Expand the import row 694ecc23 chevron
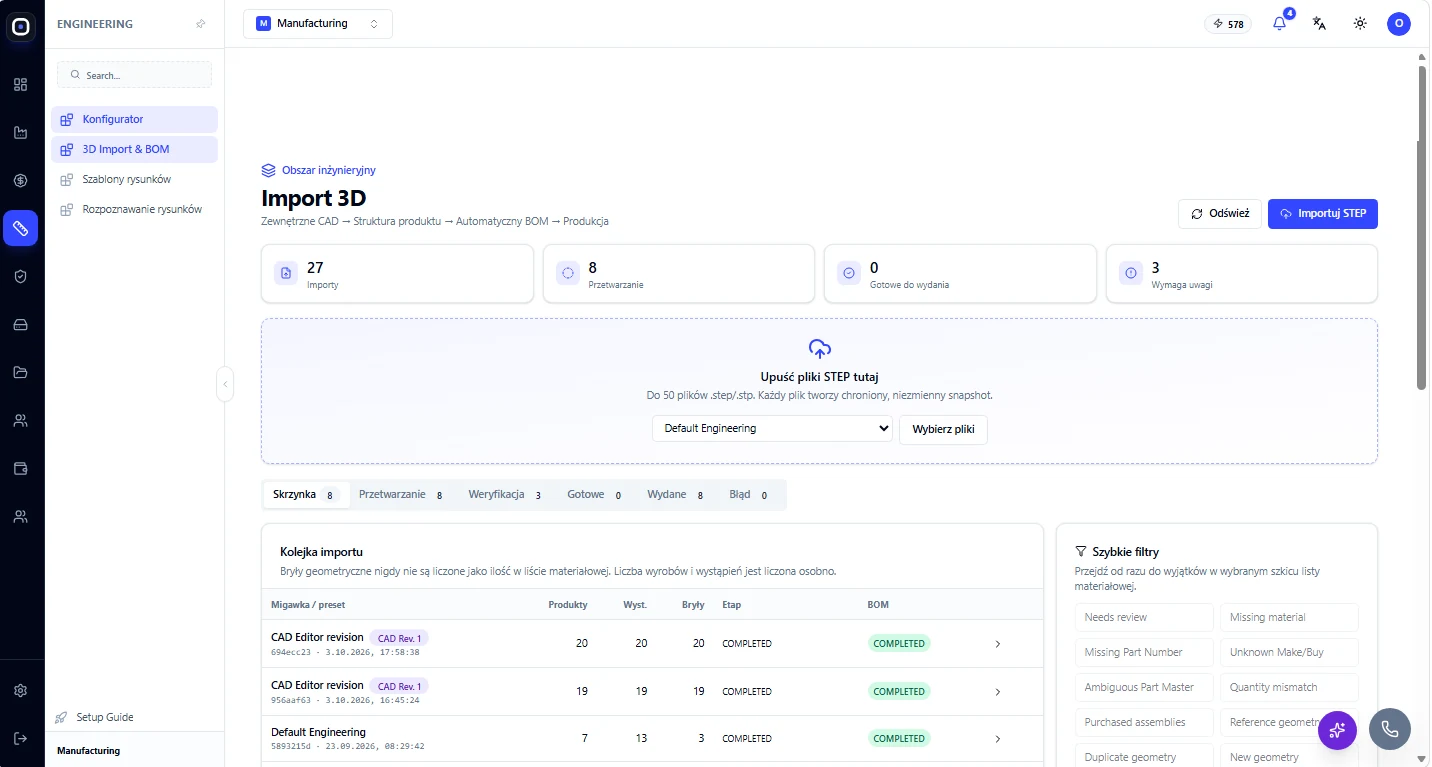The height and width of the screenshot is (767, 1432). pos(997,644)
